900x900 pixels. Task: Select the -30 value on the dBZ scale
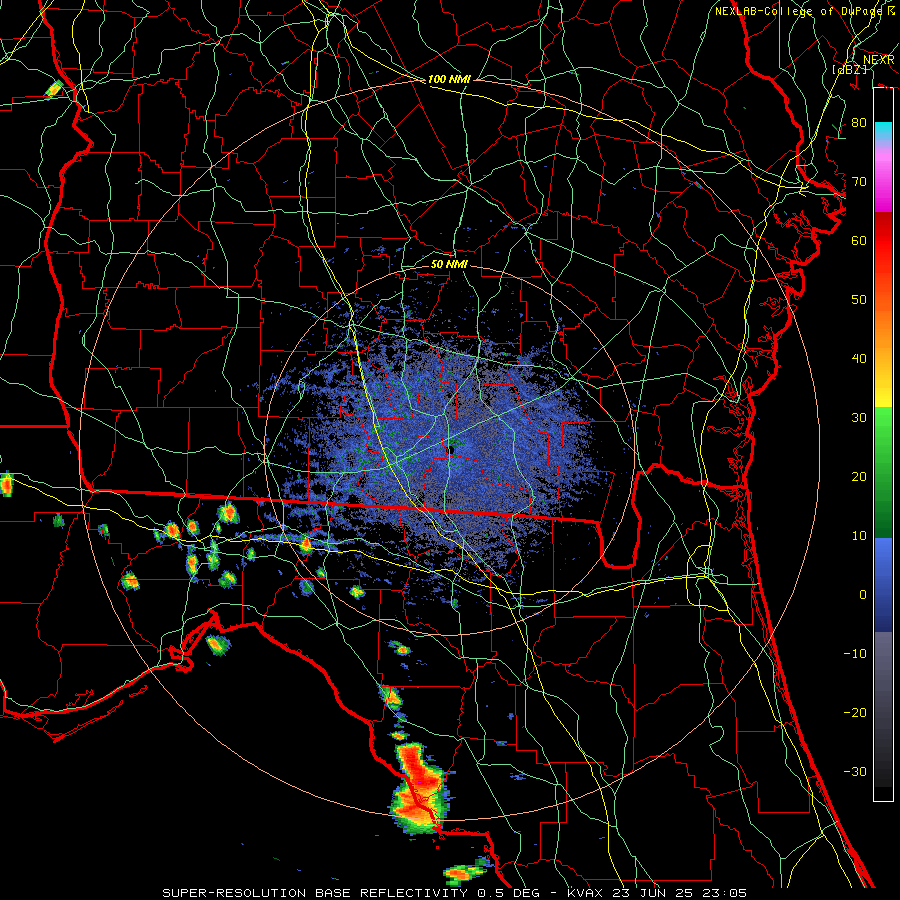point(855,771)
